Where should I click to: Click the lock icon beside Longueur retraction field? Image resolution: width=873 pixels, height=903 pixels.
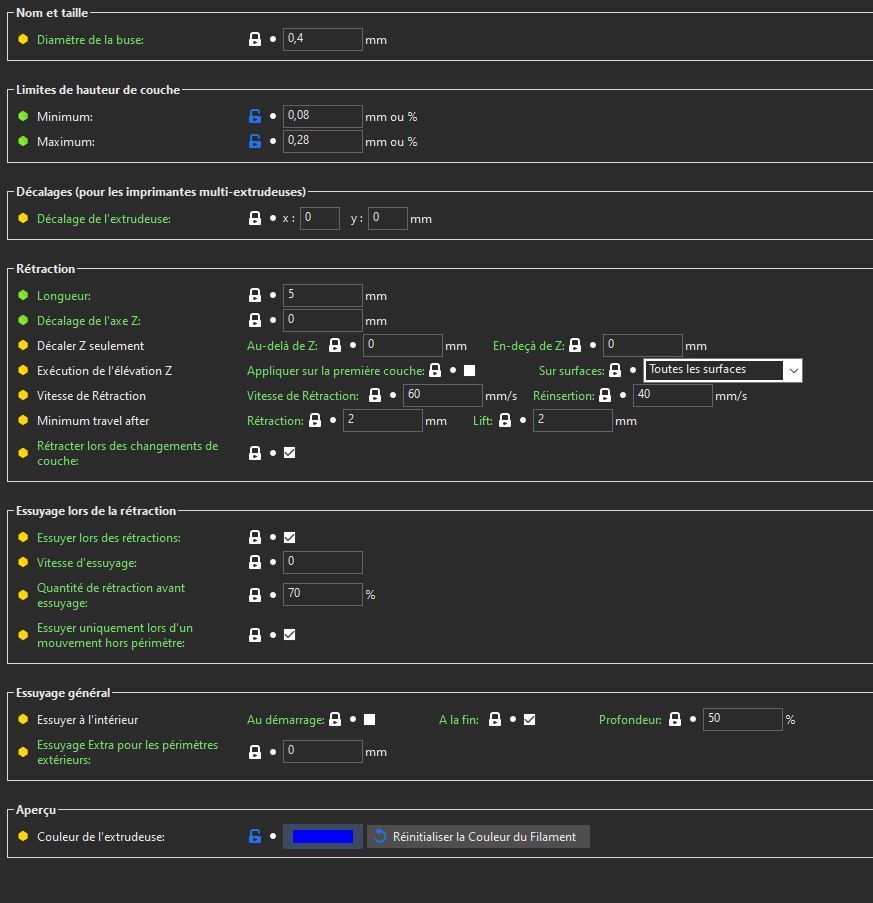(x=255, y=295)
